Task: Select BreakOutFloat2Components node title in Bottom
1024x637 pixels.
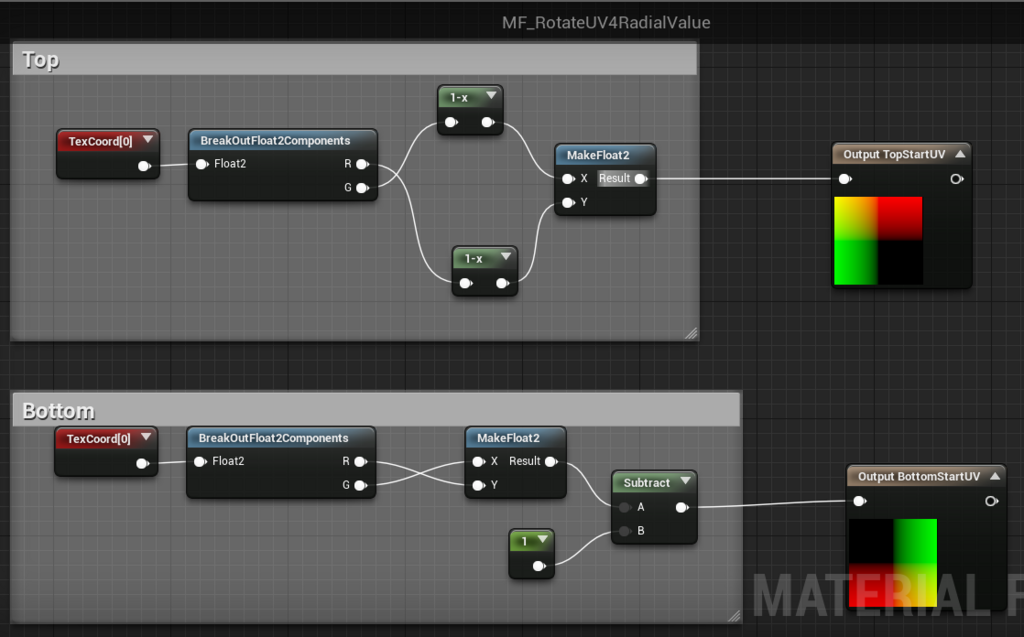Action: pos(273,438)
